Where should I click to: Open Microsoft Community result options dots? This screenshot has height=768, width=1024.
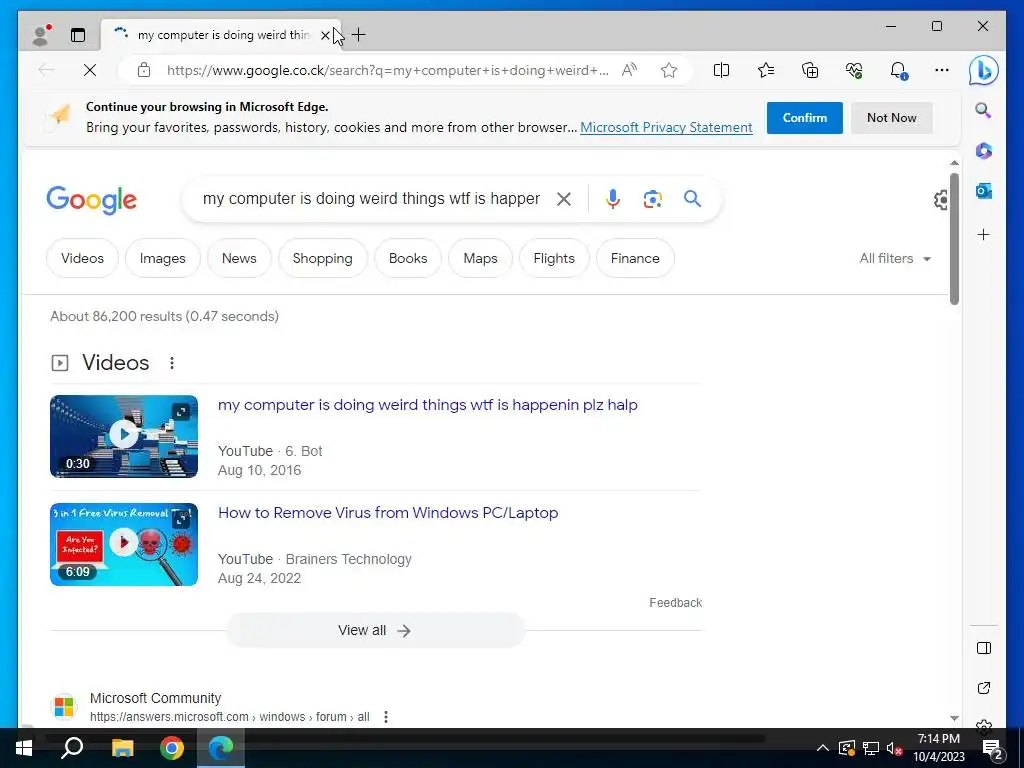[x=386, y=717]
